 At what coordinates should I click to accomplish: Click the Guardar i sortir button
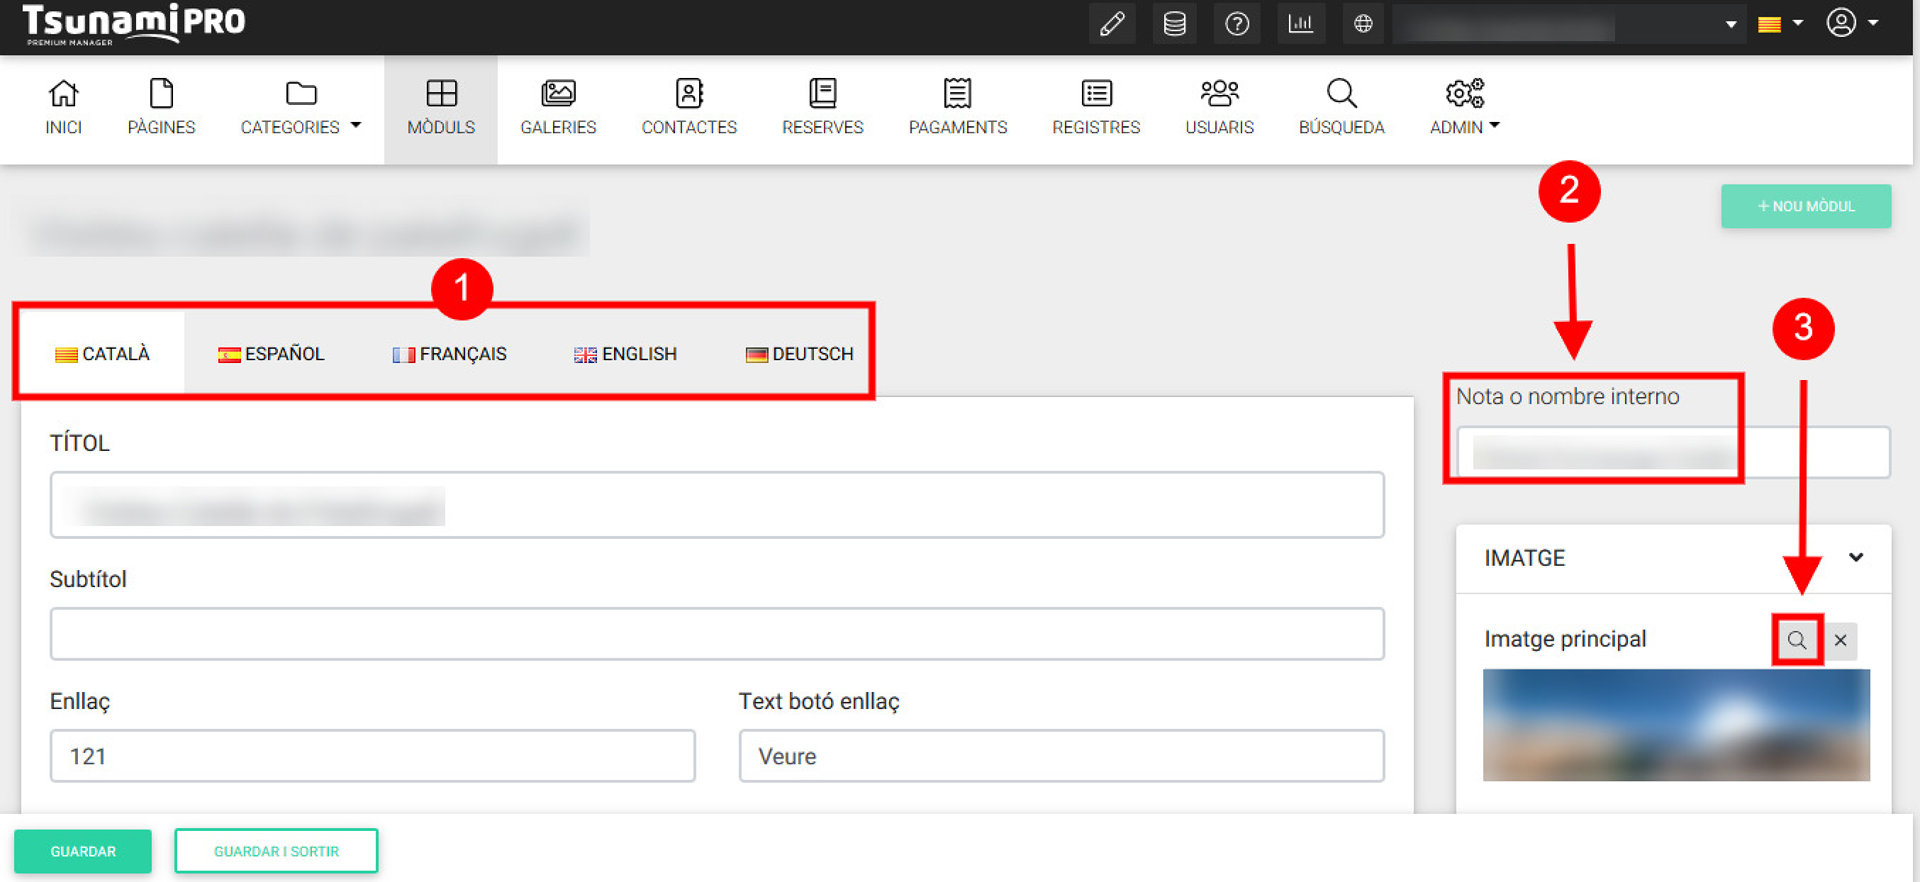point(276,851)
